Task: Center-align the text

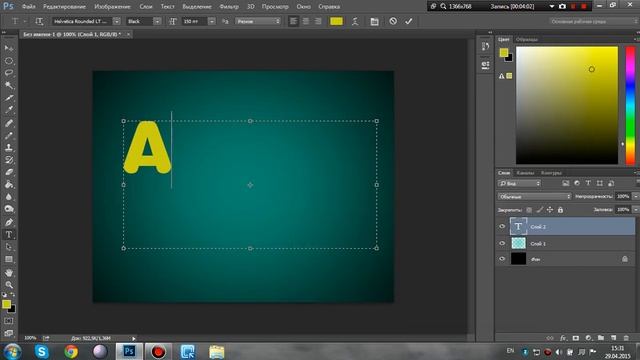Action: pos(306,21)
